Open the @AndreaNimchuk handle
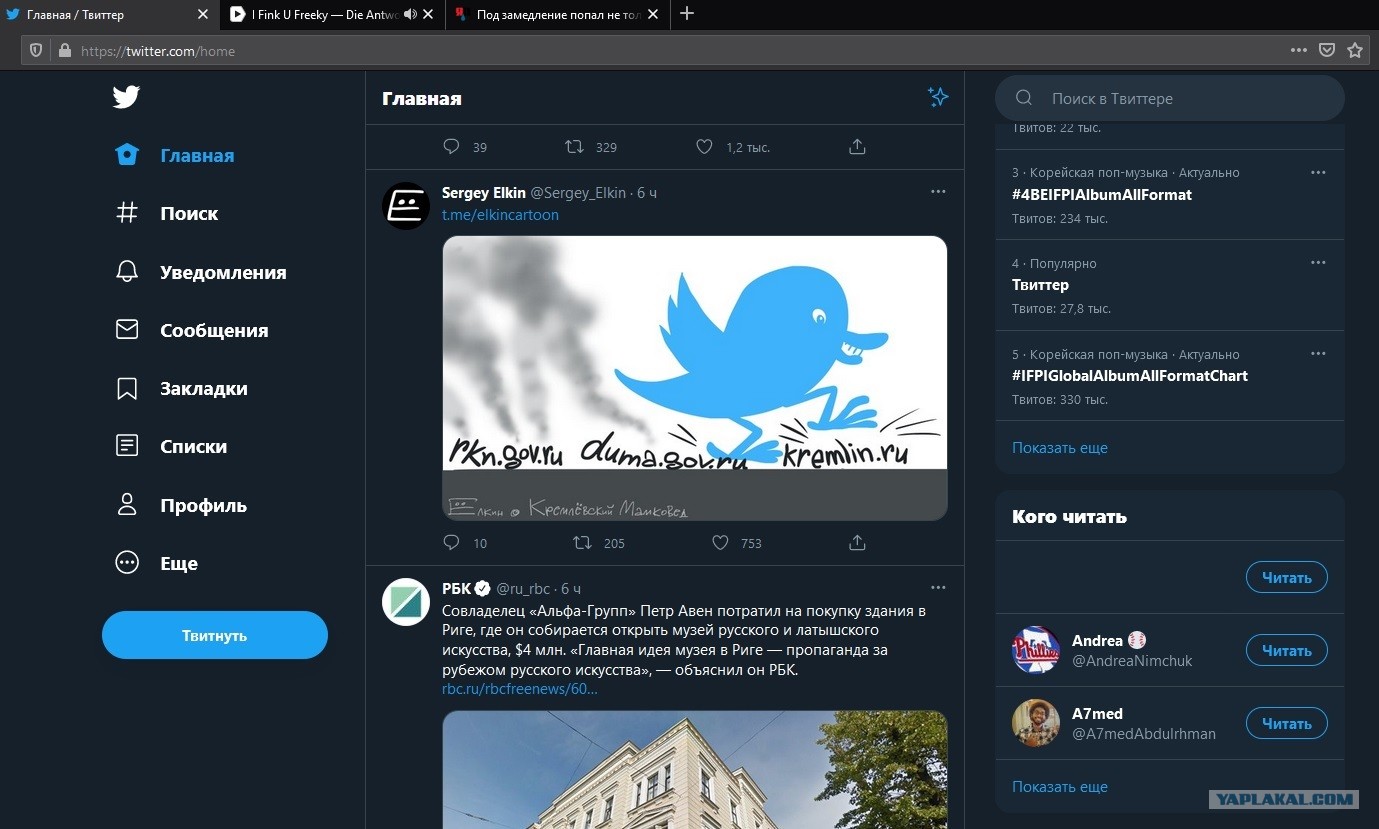1379x829 pixels. coord(1132,661)
